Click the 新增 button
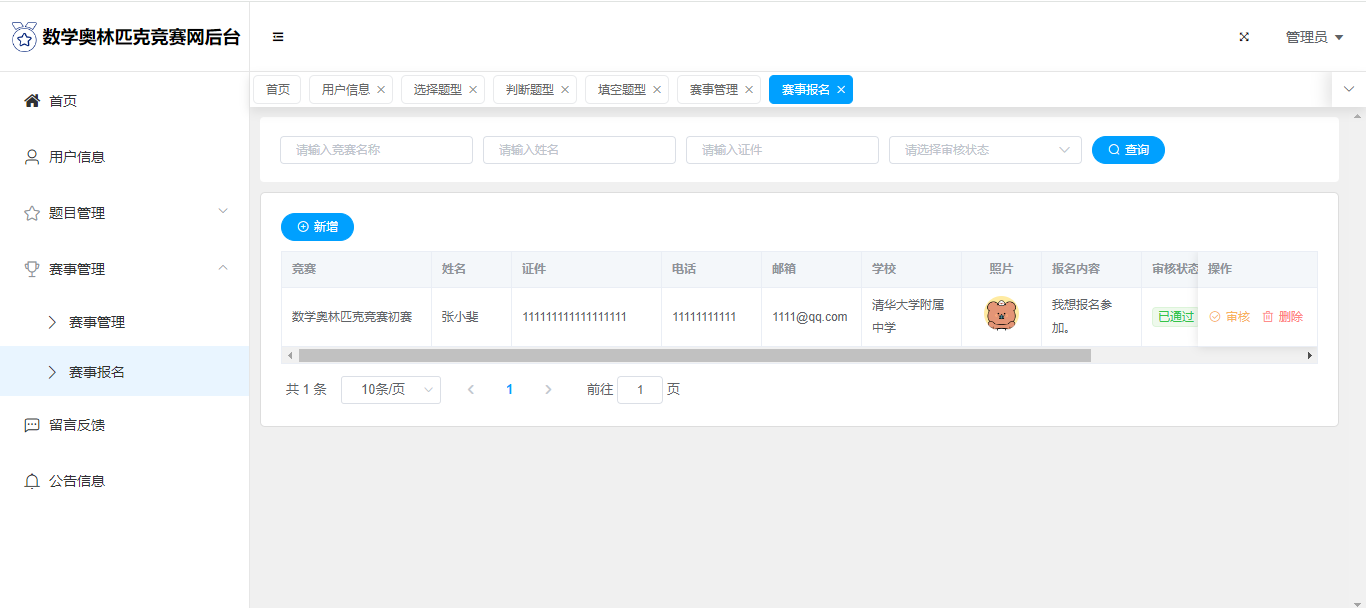The height and width of the screenshot is (608, 1366). 317,227
